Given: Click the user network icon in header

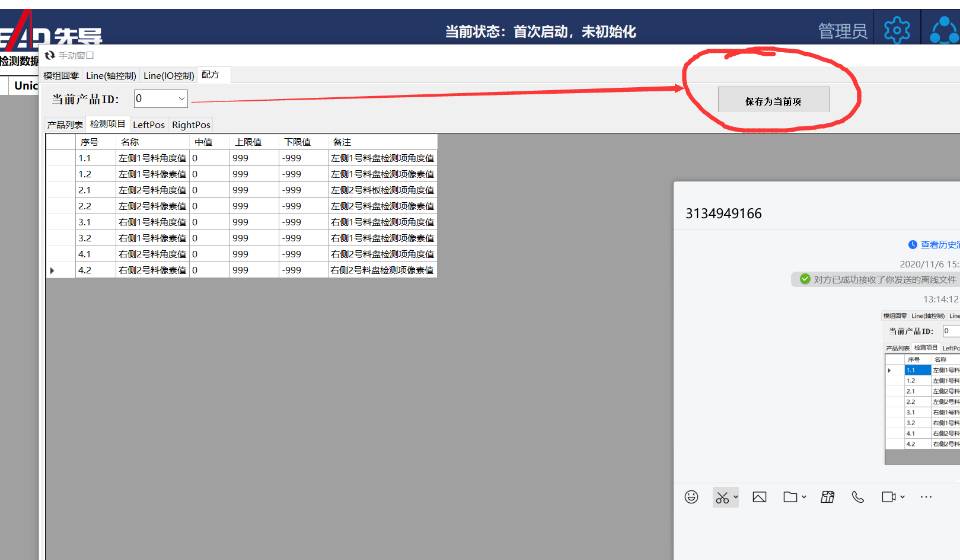Looking at the screenshot, I should pyautogui.click(x=943, y=31).
